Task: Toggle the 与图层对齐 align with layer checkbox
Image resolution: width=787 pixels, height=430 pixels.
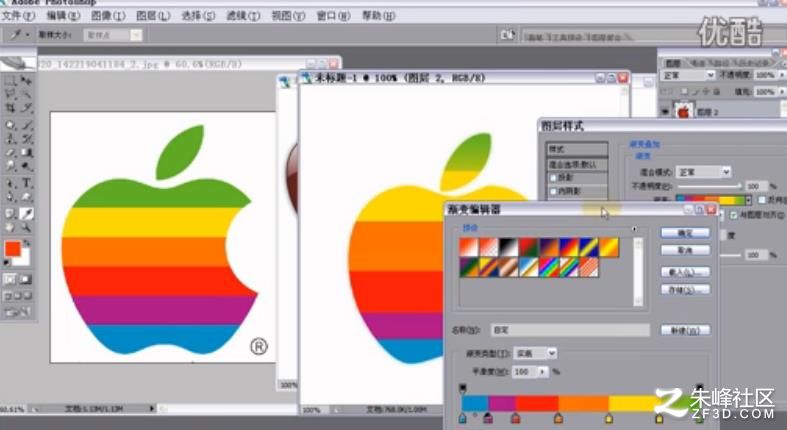Action: click(734, 215)
